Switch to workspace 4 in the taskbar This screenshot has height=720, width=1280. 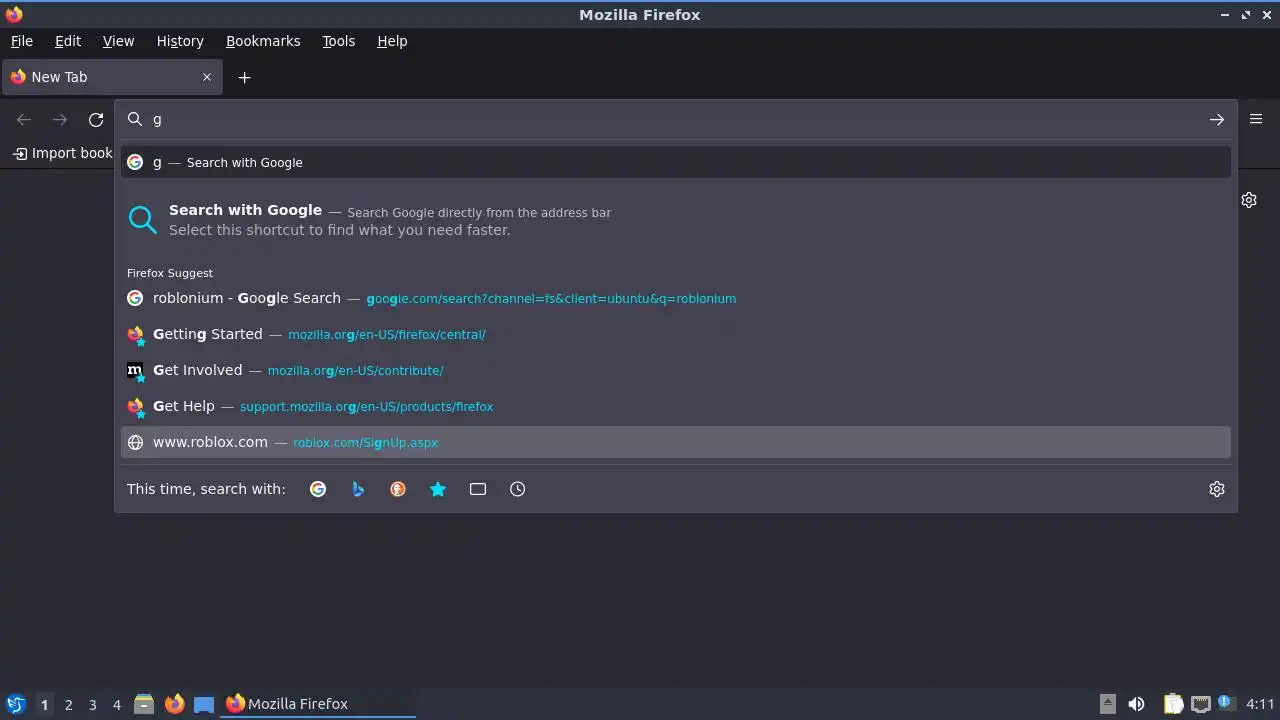pos(116,704)
